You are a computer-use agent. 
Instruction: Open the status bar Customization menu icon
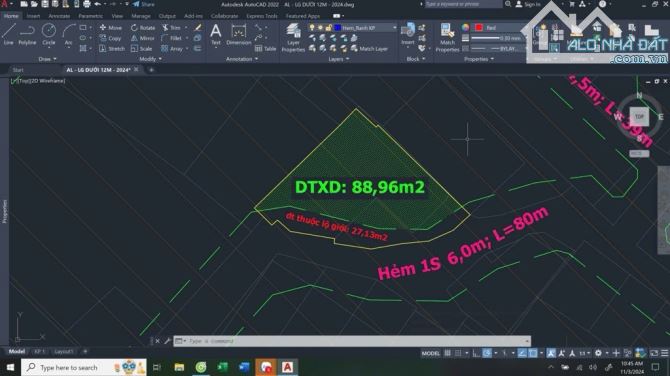[x=664, y=353]
